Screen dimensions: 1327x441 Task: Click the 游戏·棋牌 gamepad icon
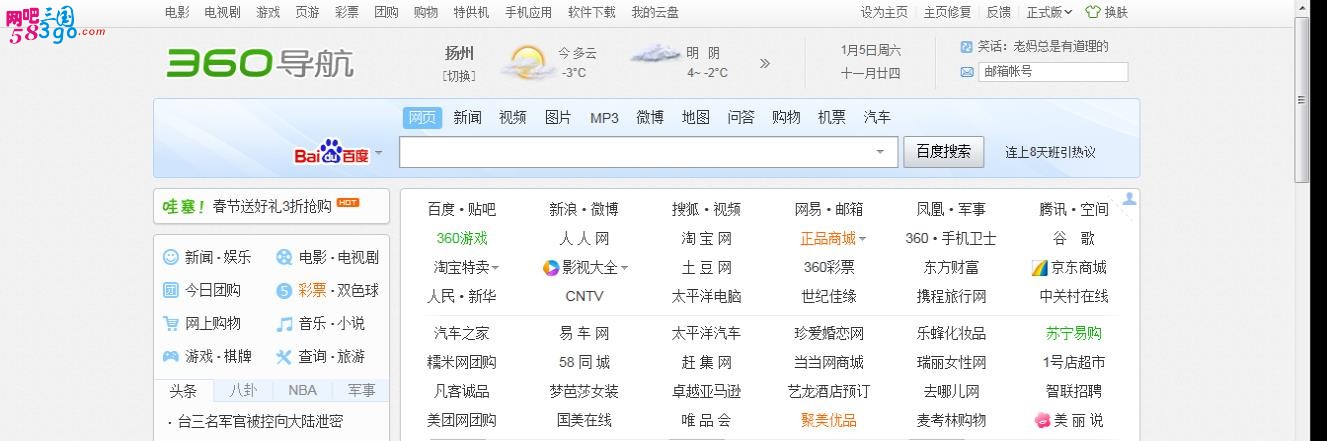171,356
